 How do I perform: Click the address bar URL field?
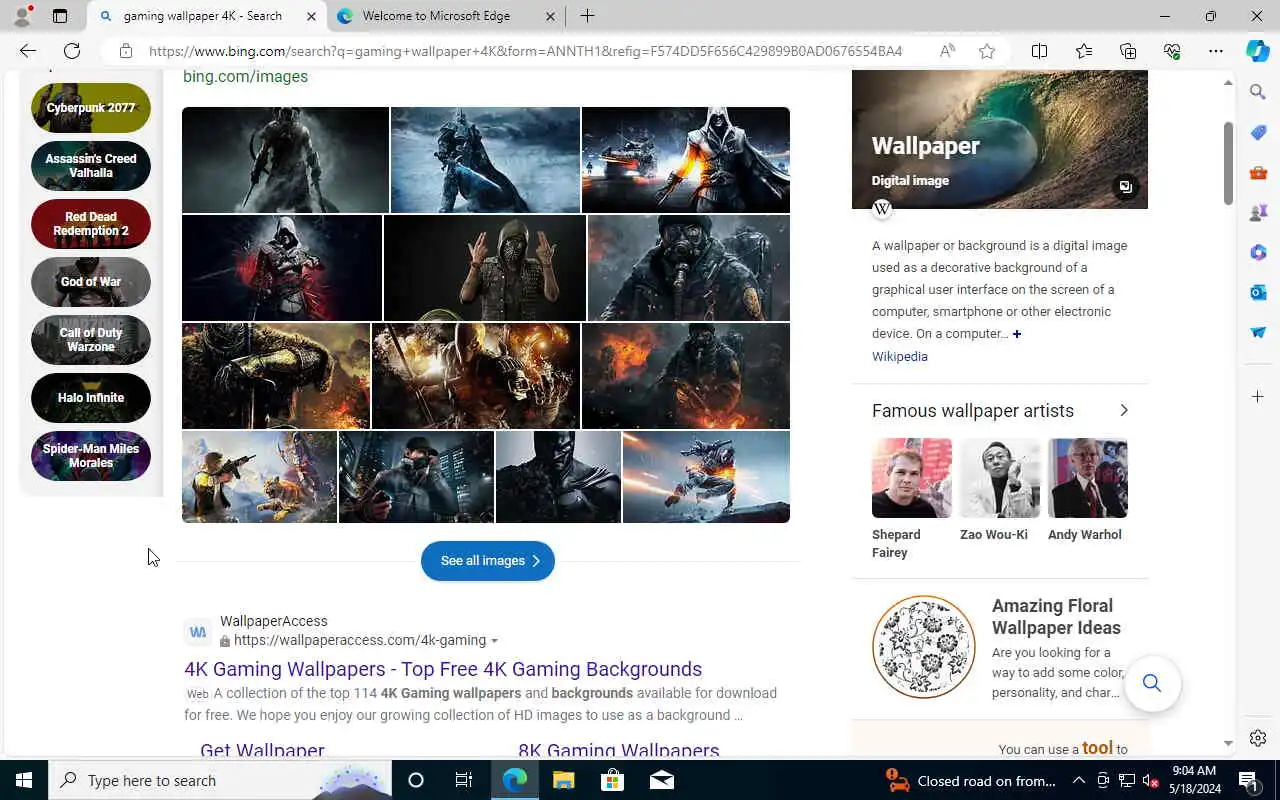525,51
